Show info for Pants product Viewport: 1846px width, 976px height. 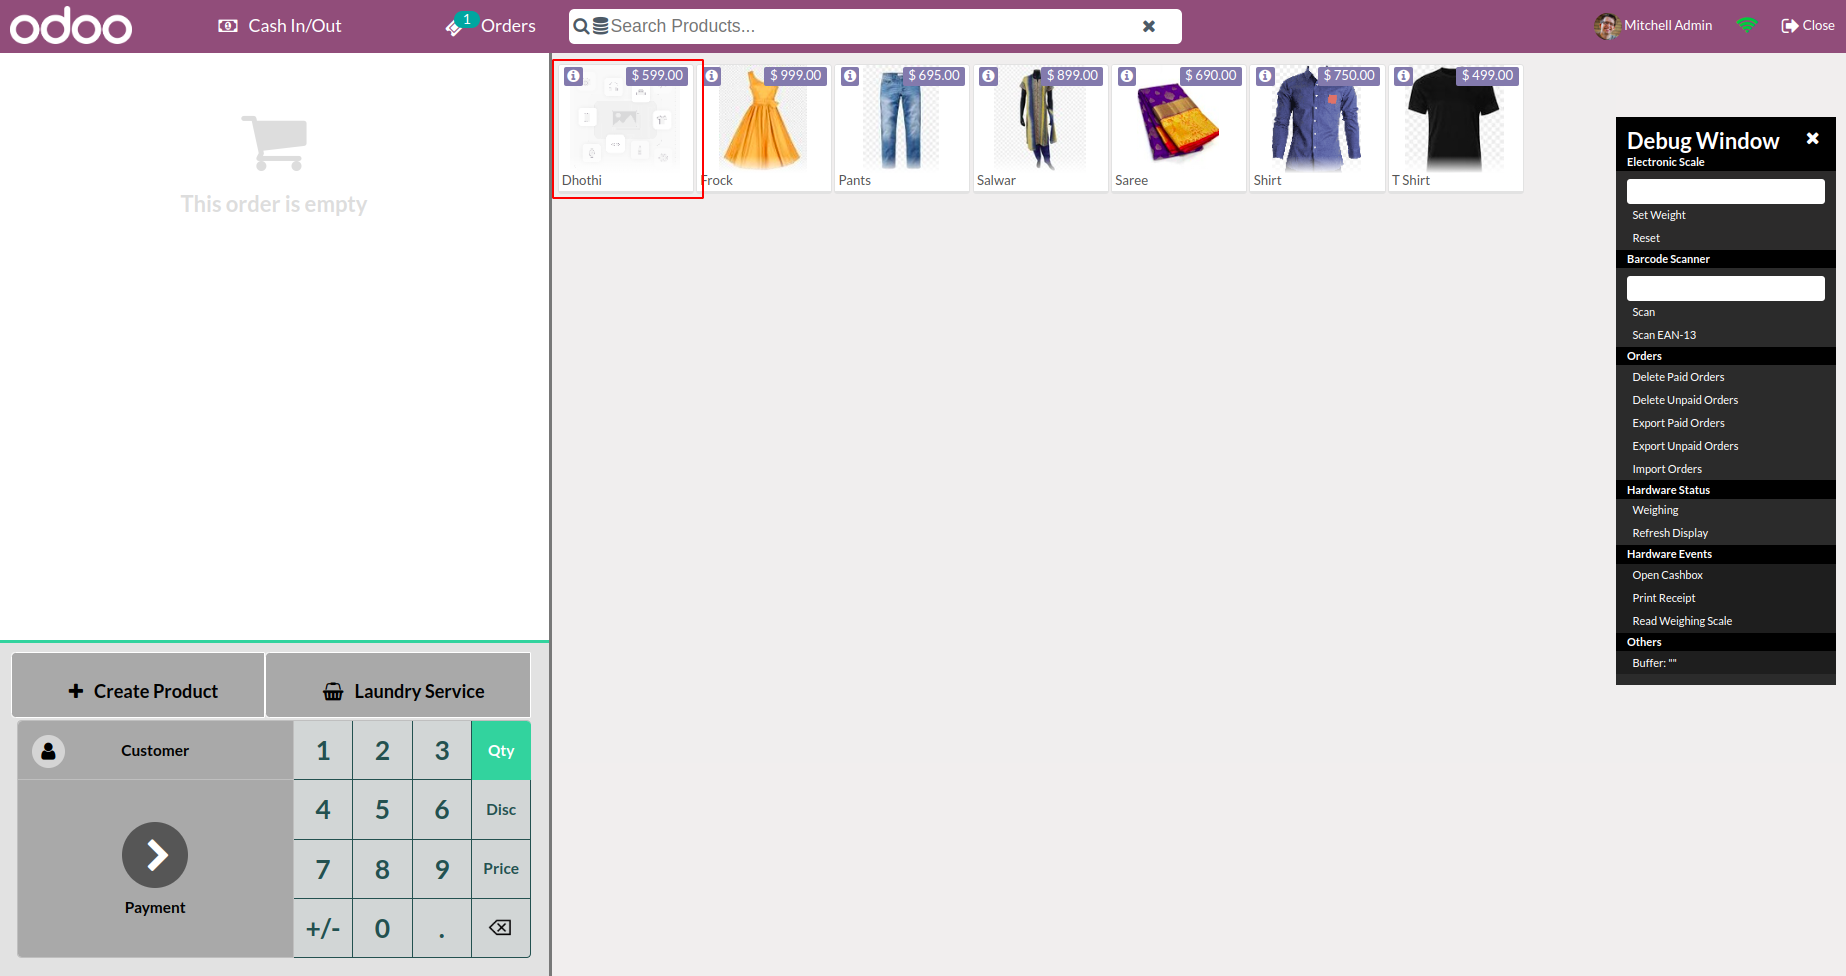tap(850, 76)
